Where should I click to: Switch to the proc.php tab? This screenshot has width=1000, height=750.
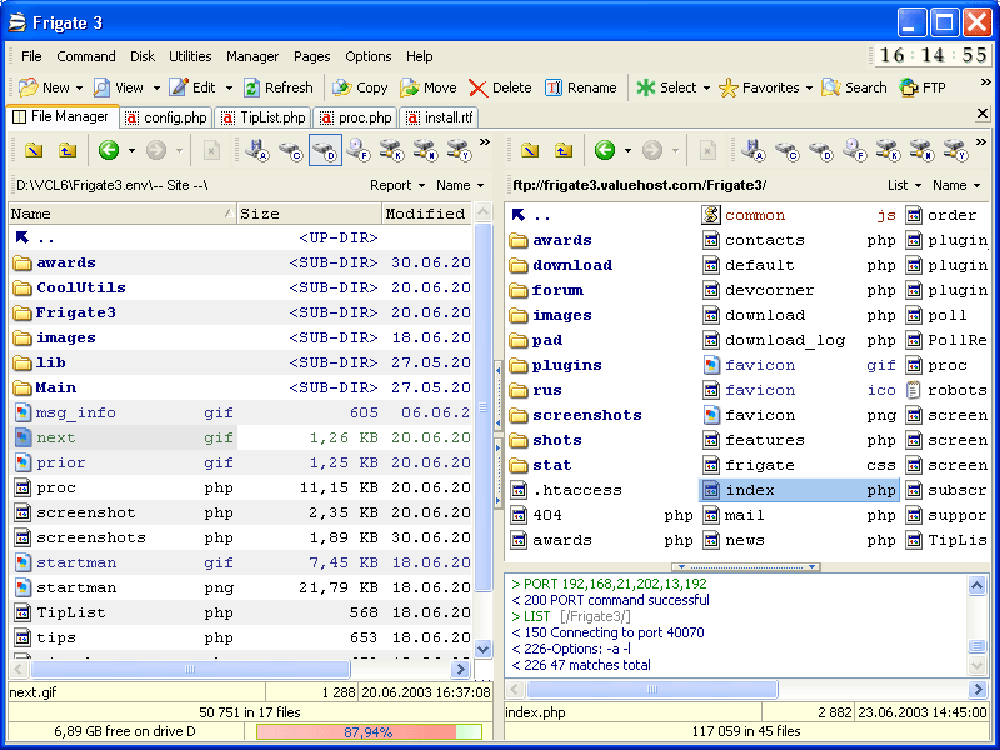[356, 118]
